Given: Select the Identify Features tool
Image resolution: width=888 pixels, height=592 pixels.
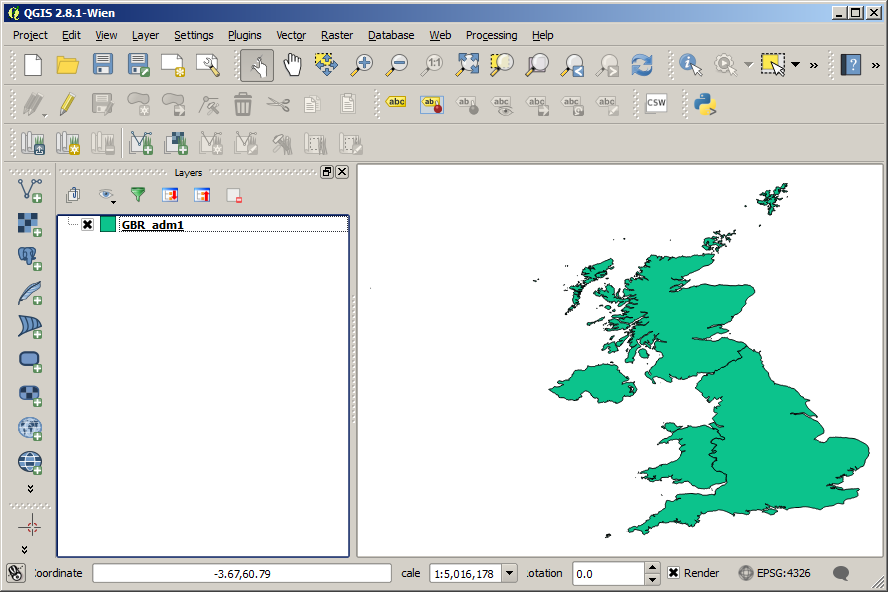Looking at the screenshot, I should (x=690, y=66).
